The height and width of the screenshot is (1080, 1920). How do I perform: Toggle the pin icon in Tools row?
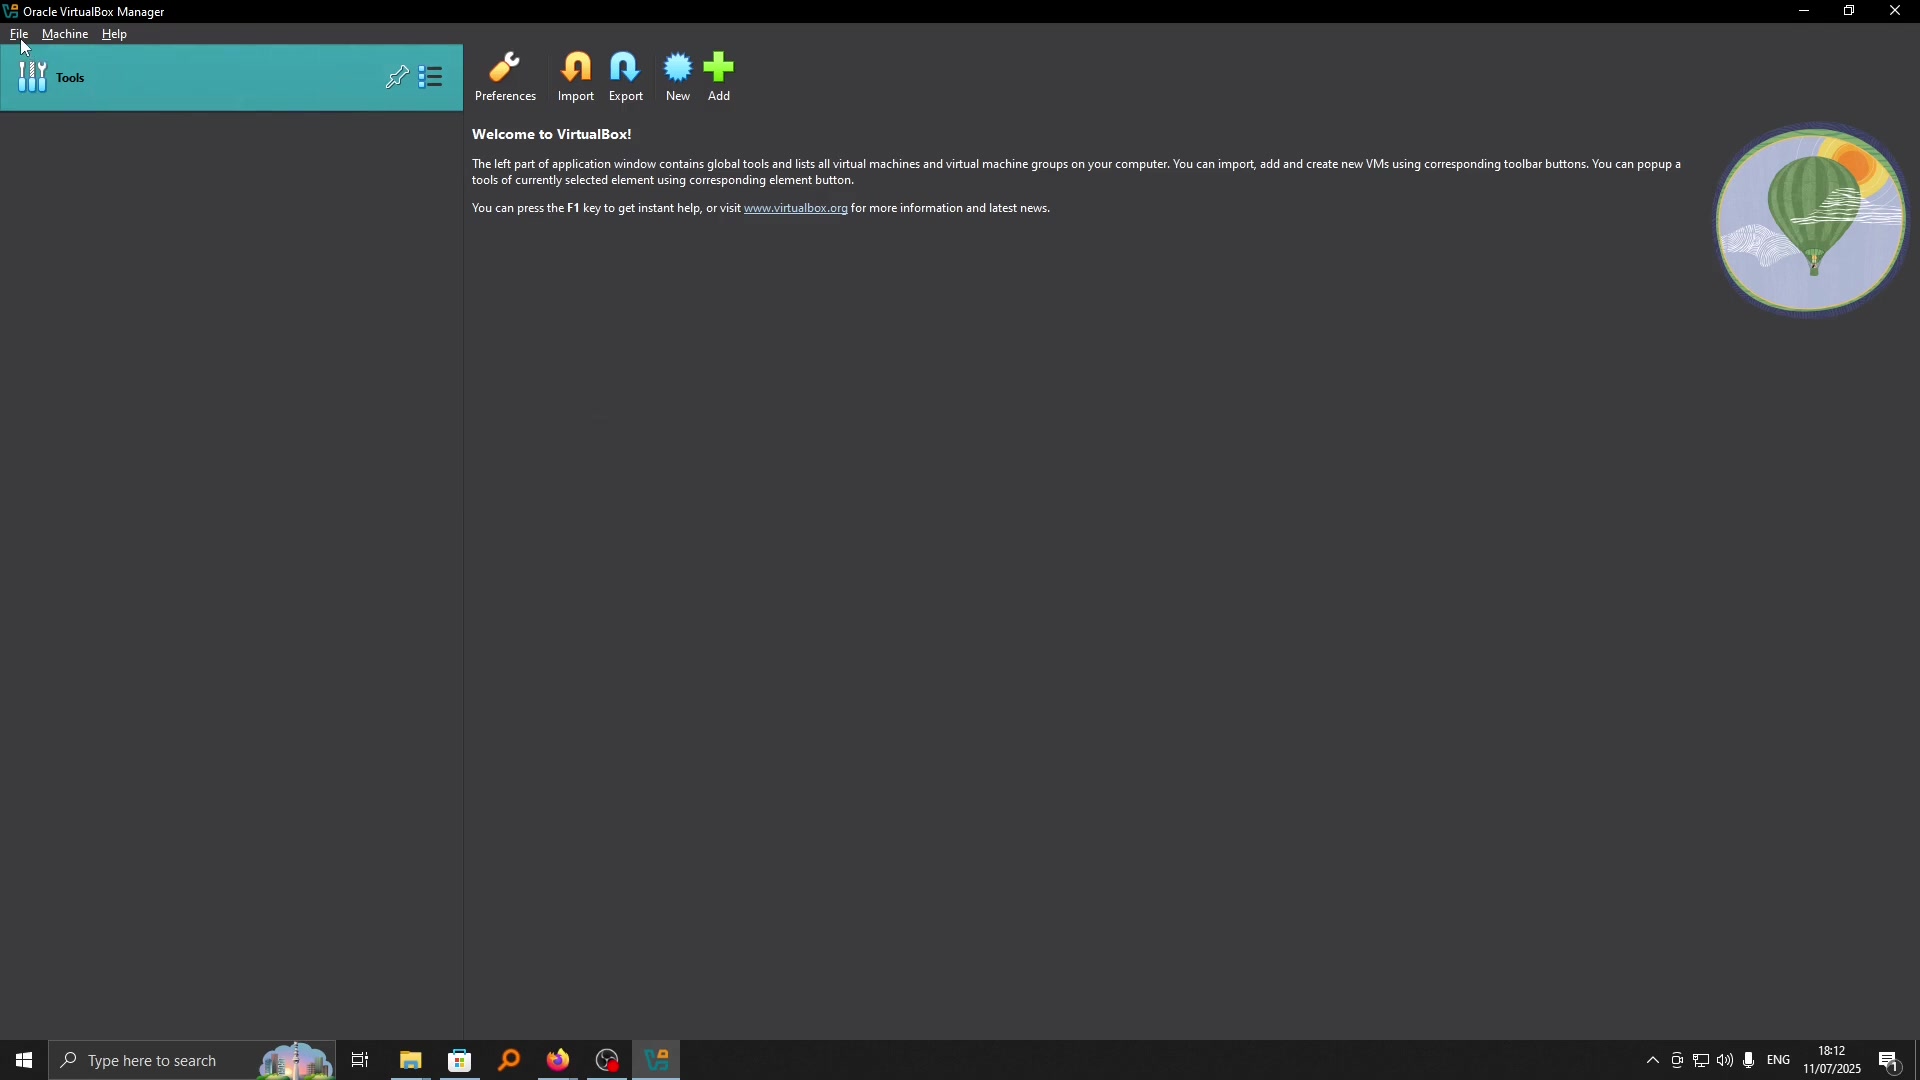click(397, 78)
